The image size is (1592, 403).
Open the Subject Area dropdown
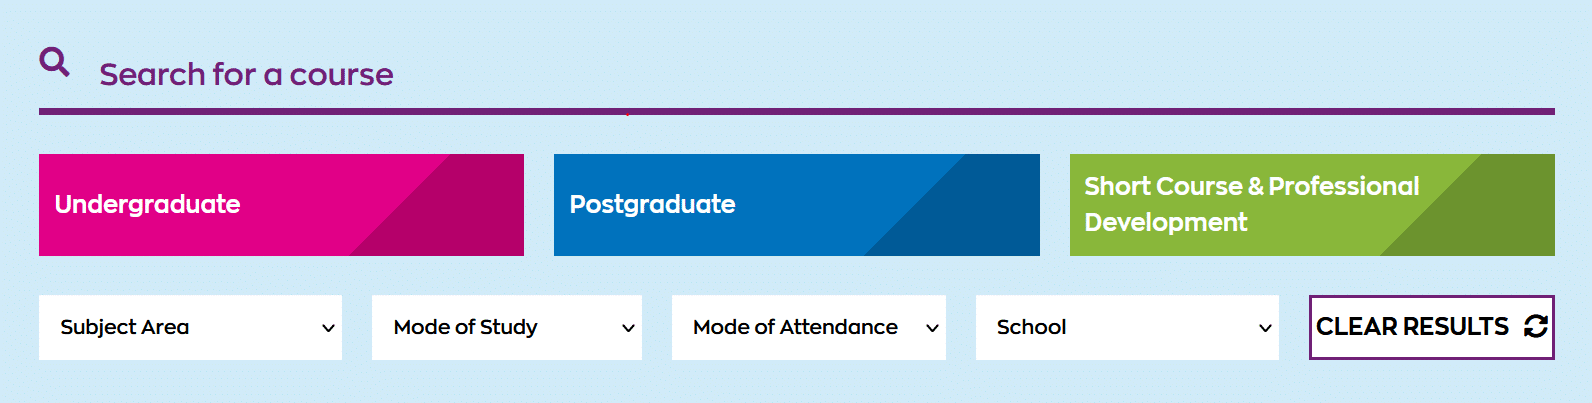point(190,327)
